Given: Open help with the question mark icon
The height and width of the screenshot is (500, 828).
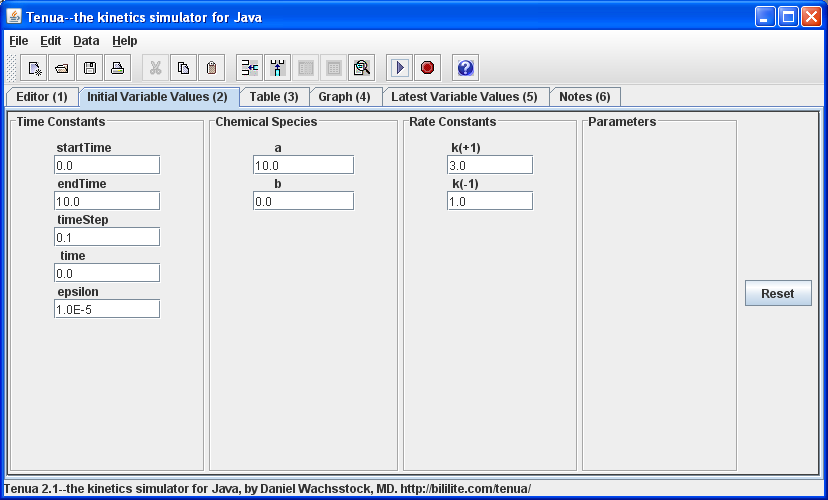Looking at the screenshot, I should [x=466, y=68].
